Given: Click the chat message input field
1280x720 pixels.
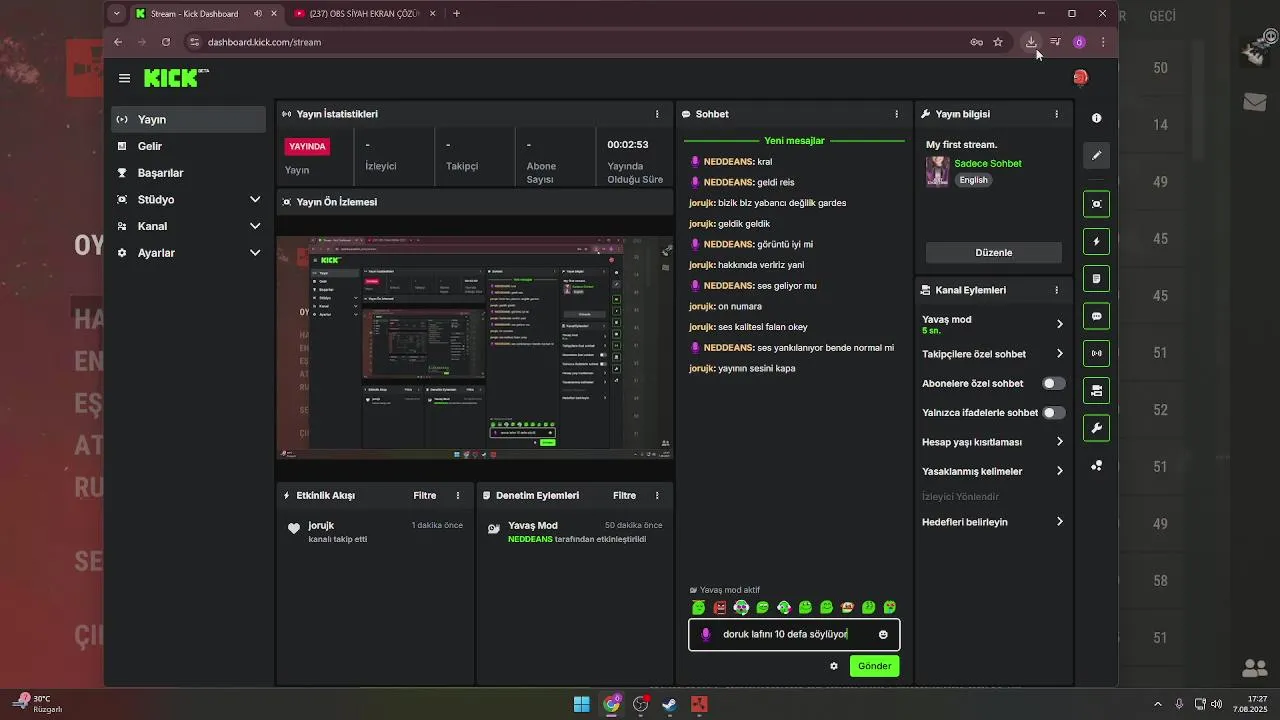Looking at the screenshot, I should (794, 634).
